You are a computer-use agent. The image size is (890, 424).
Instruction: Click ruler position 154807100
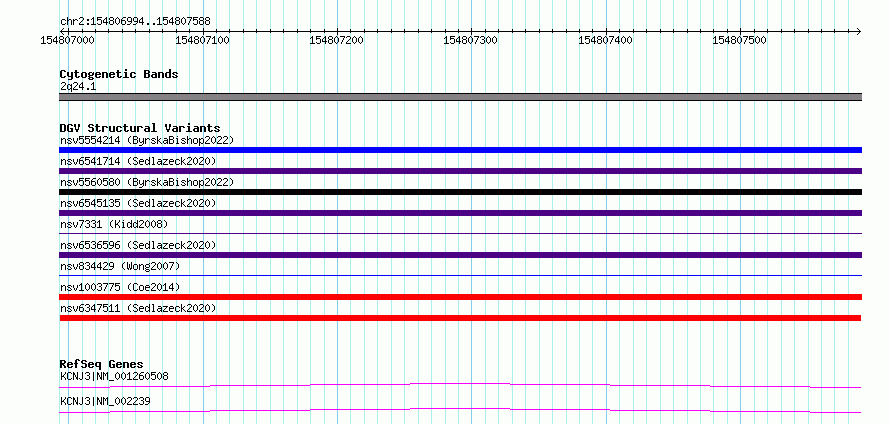tap(203, 40)
